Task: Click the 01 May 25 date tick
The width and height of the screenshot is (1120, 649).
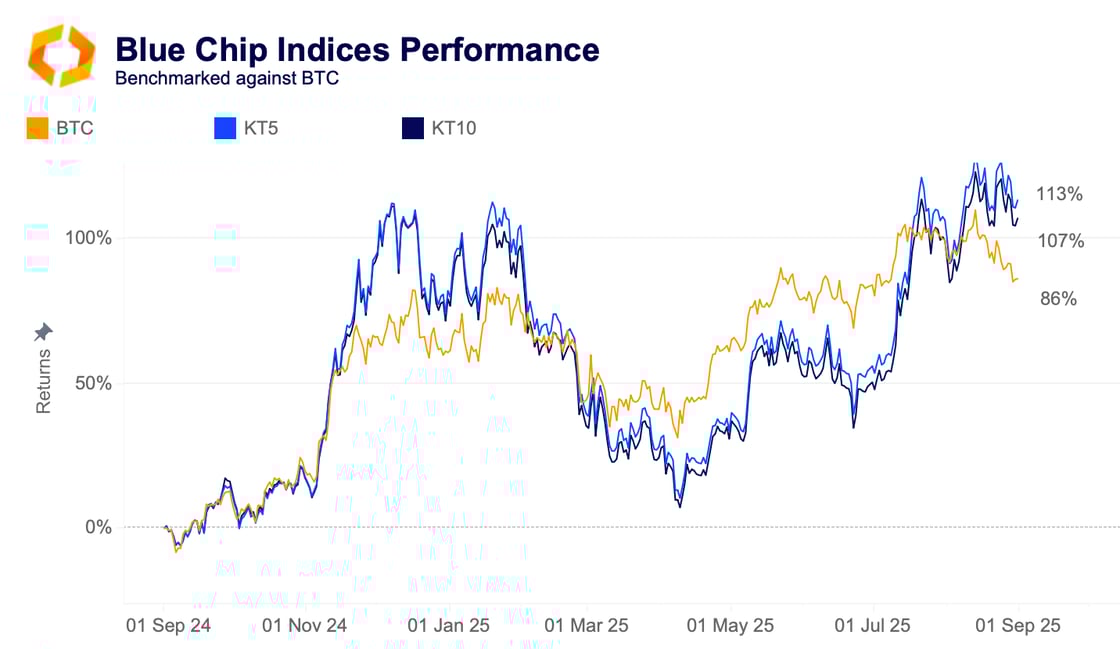Action: [x=732, y=625]
